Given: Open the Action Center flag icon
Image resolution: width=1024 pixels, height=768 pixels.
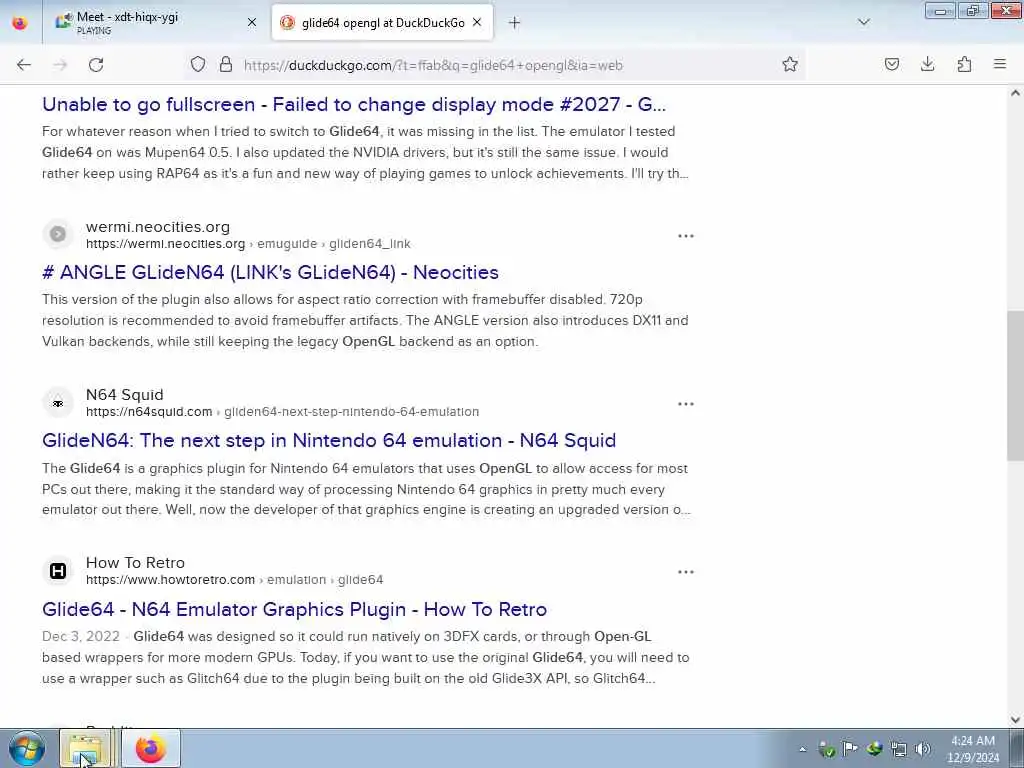Looking at the screenshot, I should 850,749.
